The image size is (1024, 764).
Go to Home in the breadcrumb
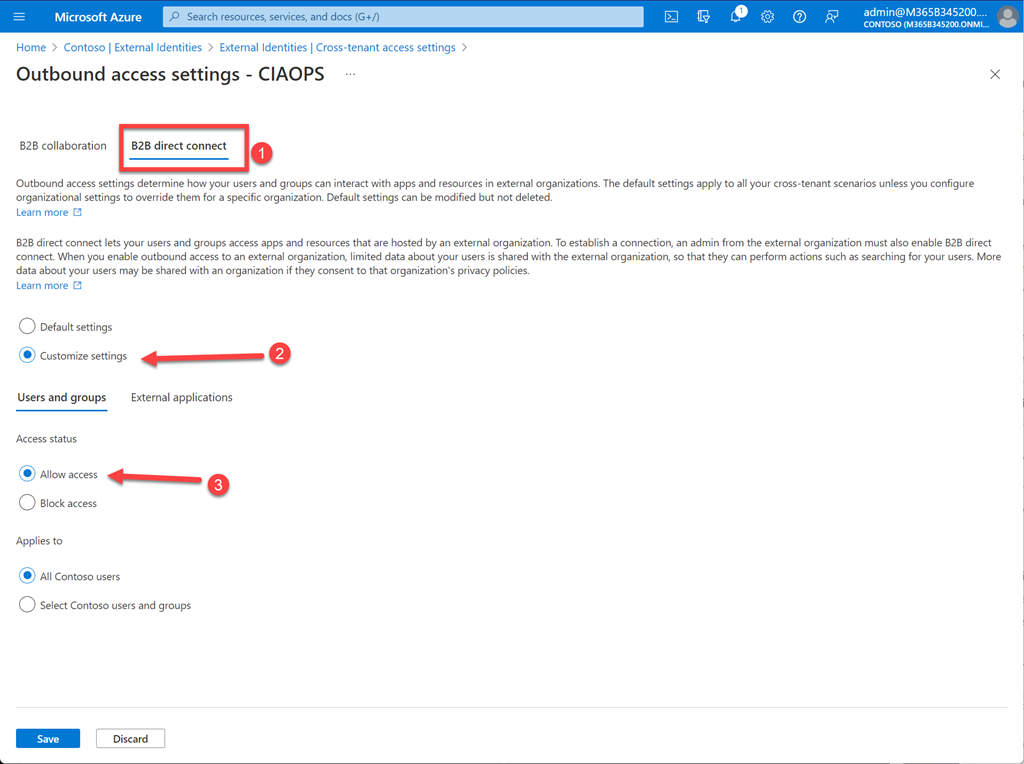[x=31, y=47]
